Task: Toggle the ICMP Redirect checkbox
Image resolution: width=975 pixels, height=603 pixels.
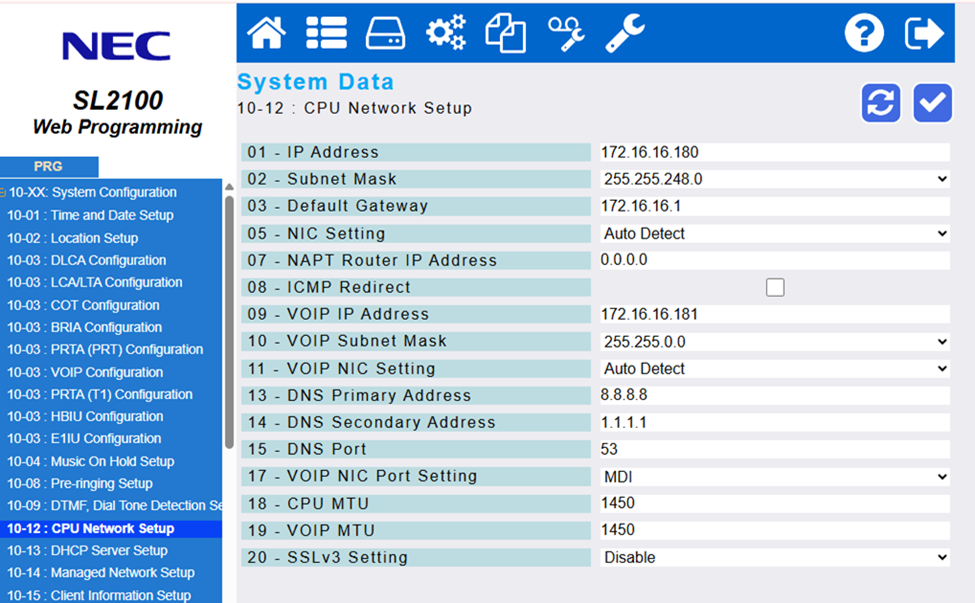Action: tap(775, 288)
